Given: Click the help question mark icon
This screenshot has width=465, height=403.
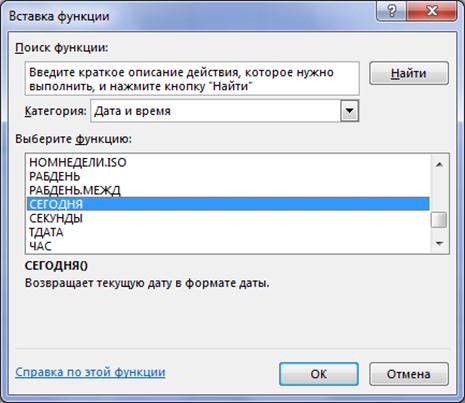Looking at the screenshot, I should point(391,11).
